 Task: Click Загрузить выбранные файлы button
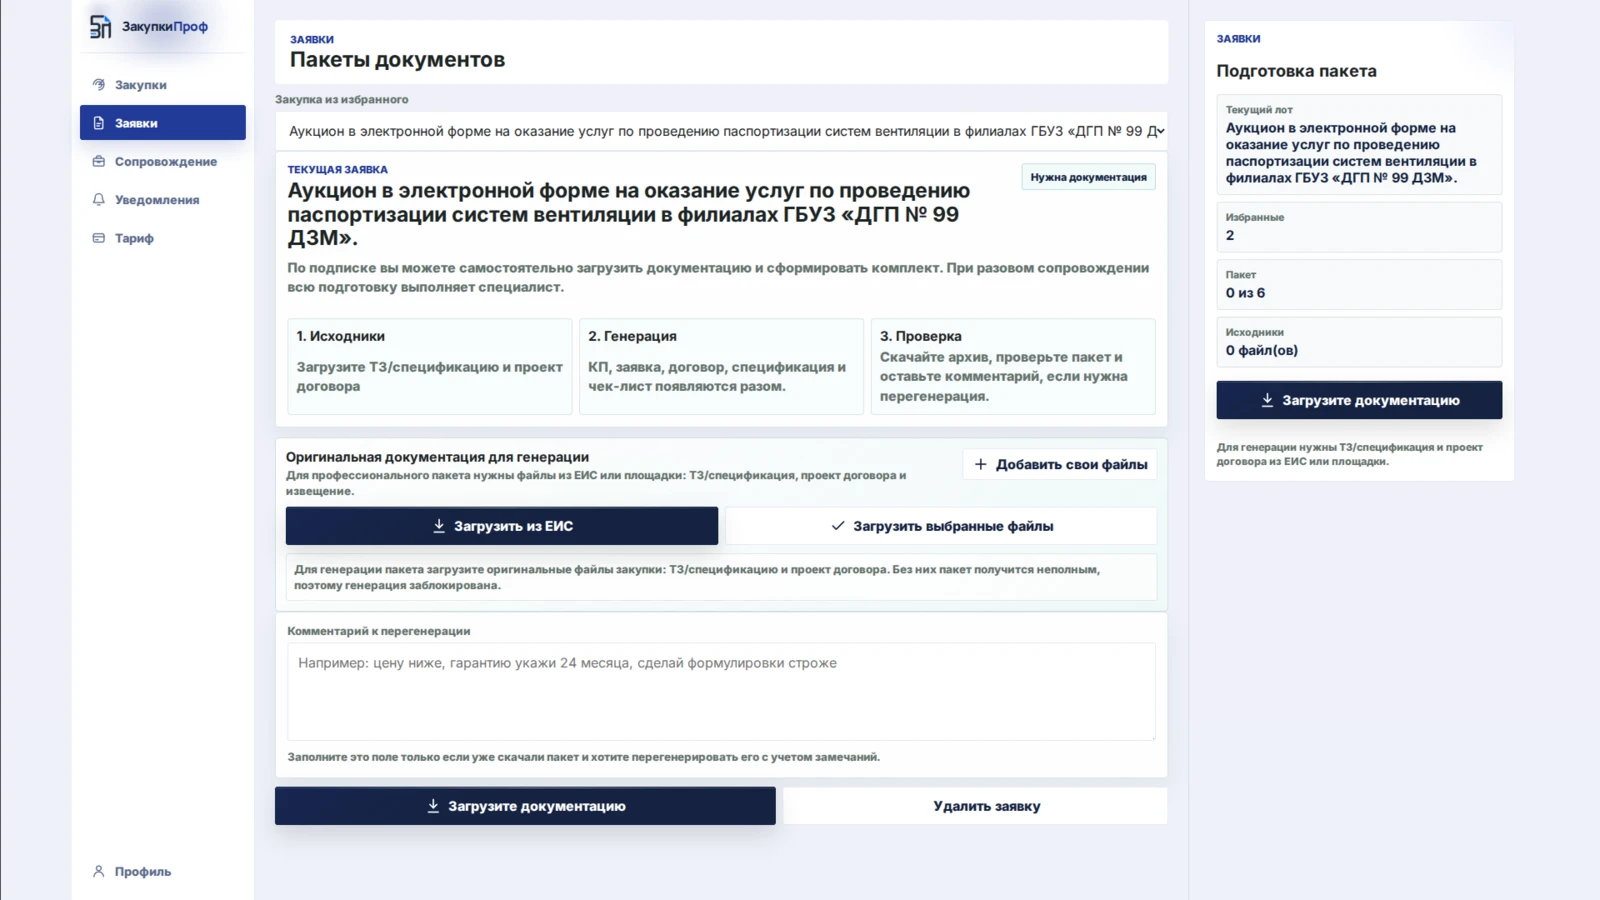point(942,526)
